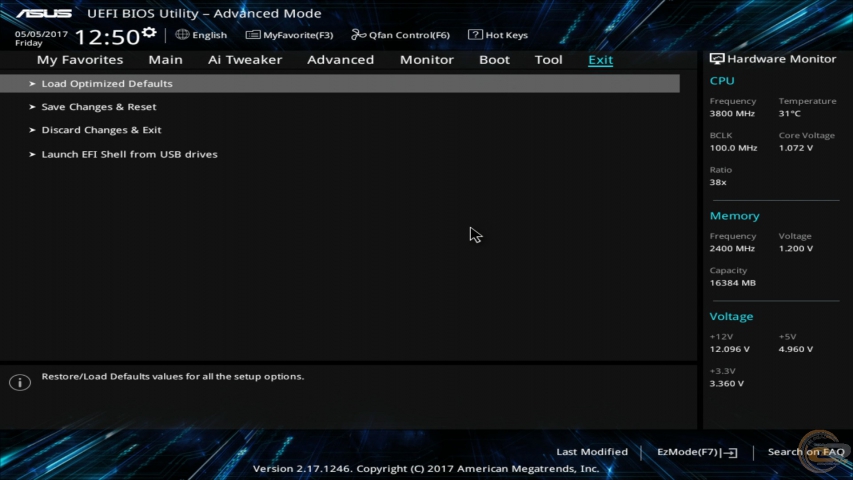Open the English language selector
This screenshot has height=480, width=853.
tap(209, 35)
